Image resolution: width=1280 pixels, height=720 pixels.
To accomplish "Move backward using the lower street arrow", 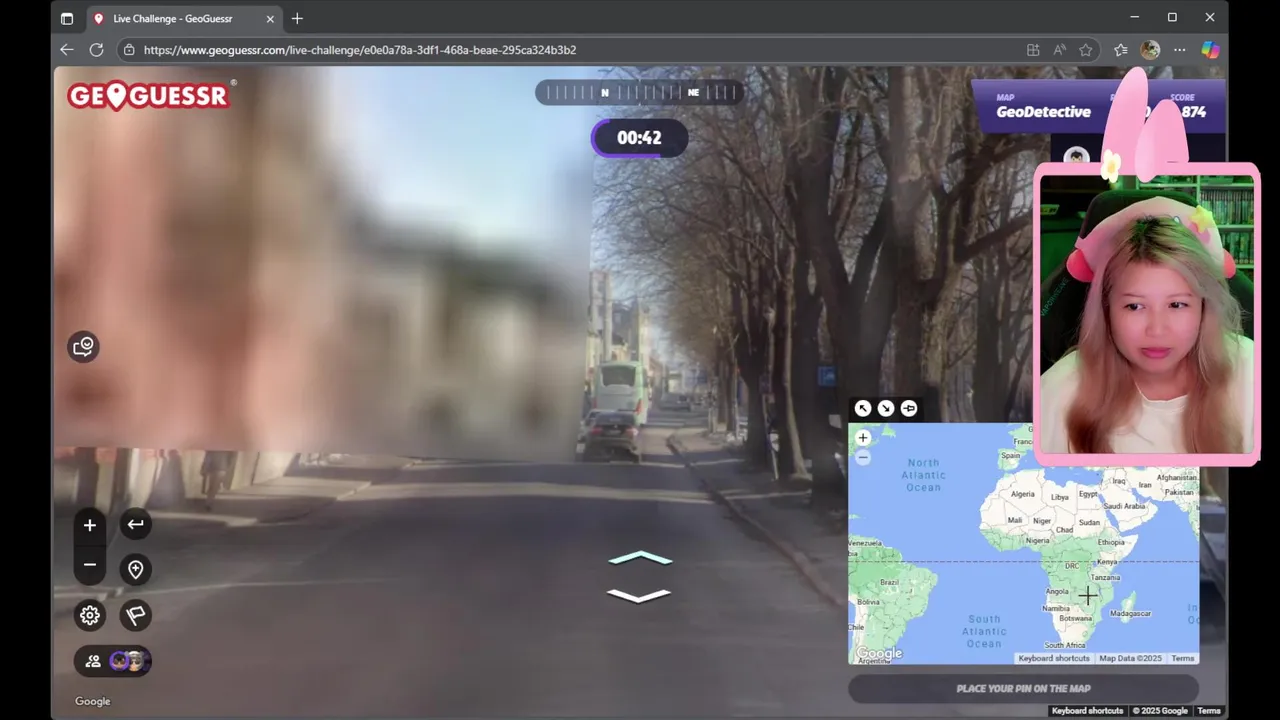I will coord(640,596).
